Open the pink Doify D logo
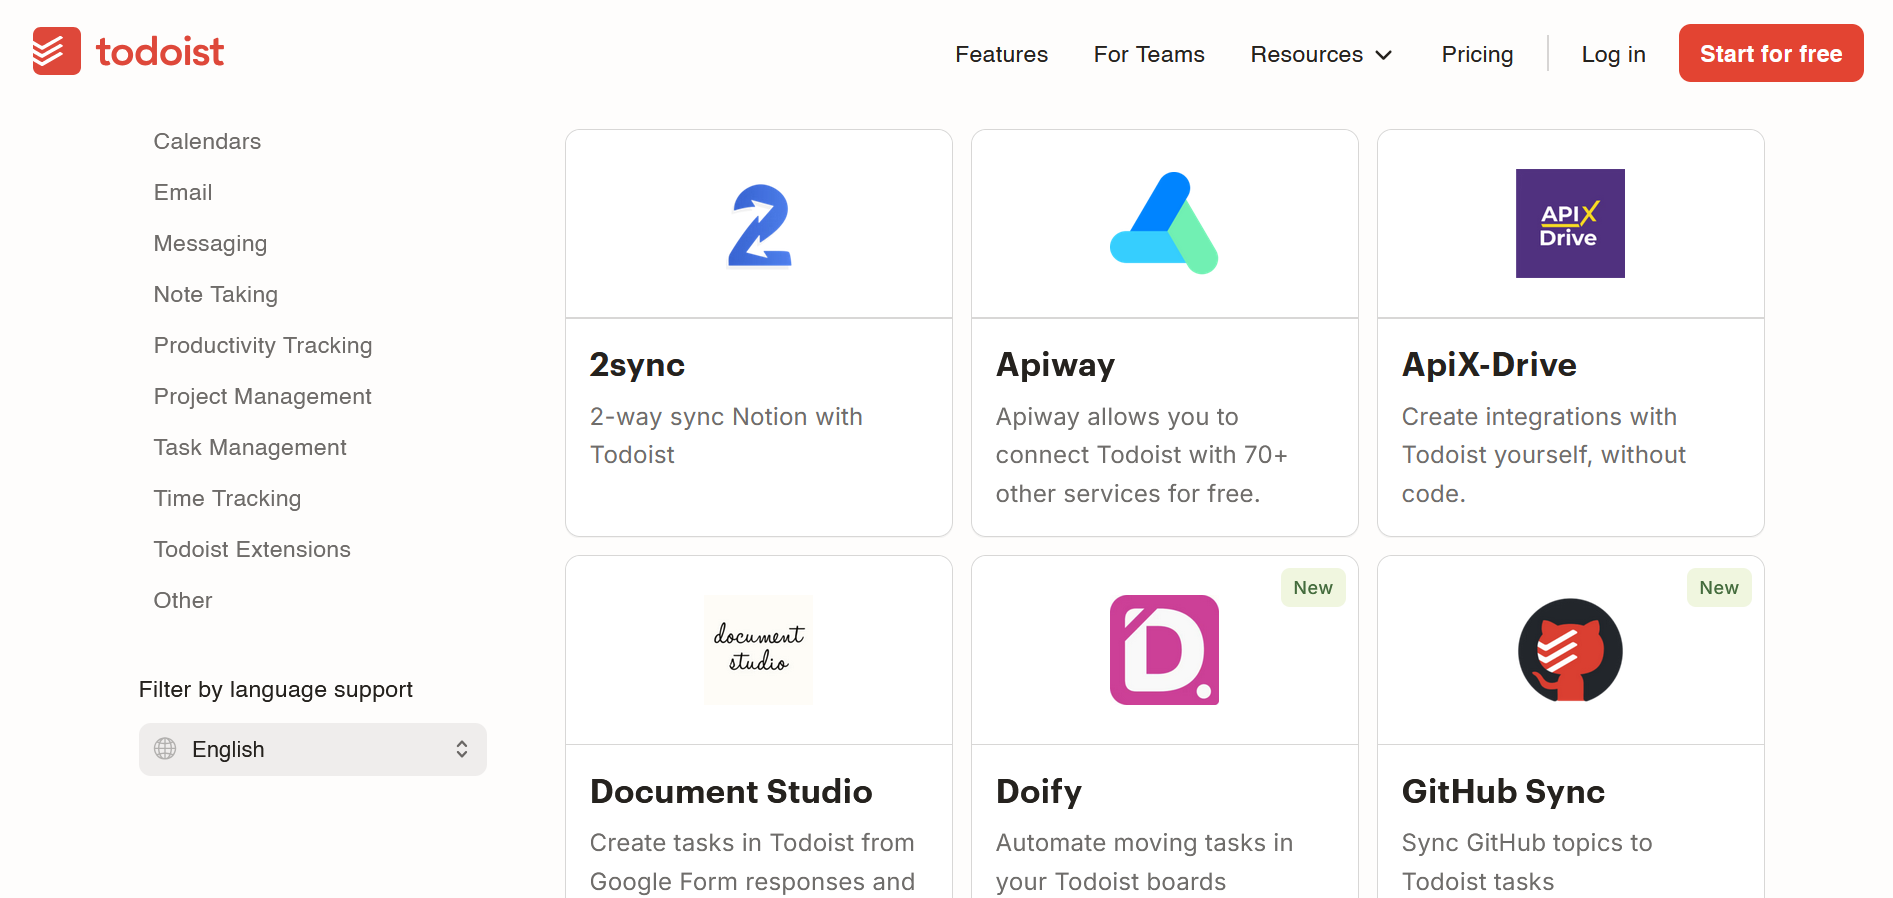The height and width of the screenshot is (898, 1893). tap(1164, 650)
